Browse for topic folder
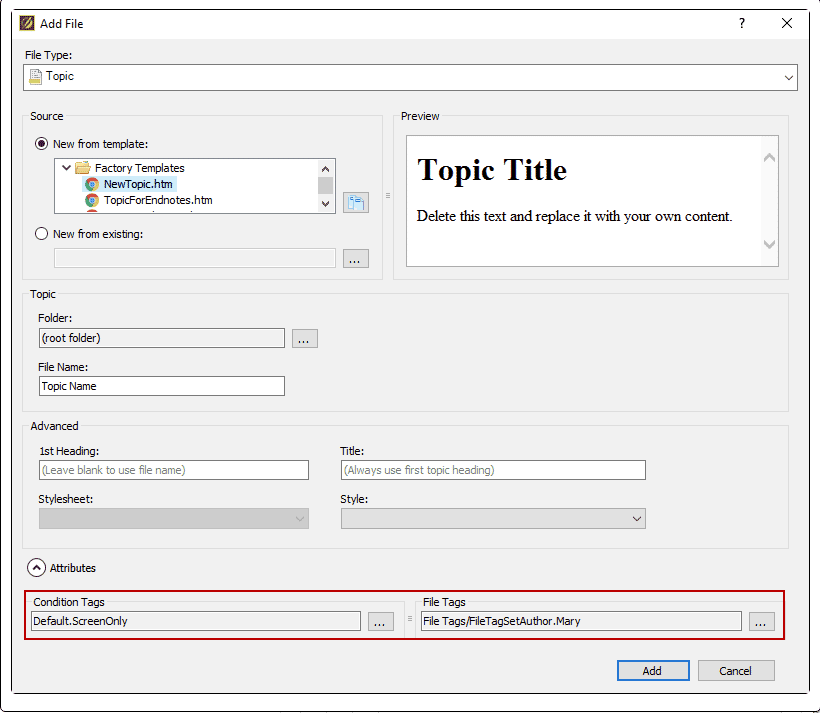 pos(304,338)
